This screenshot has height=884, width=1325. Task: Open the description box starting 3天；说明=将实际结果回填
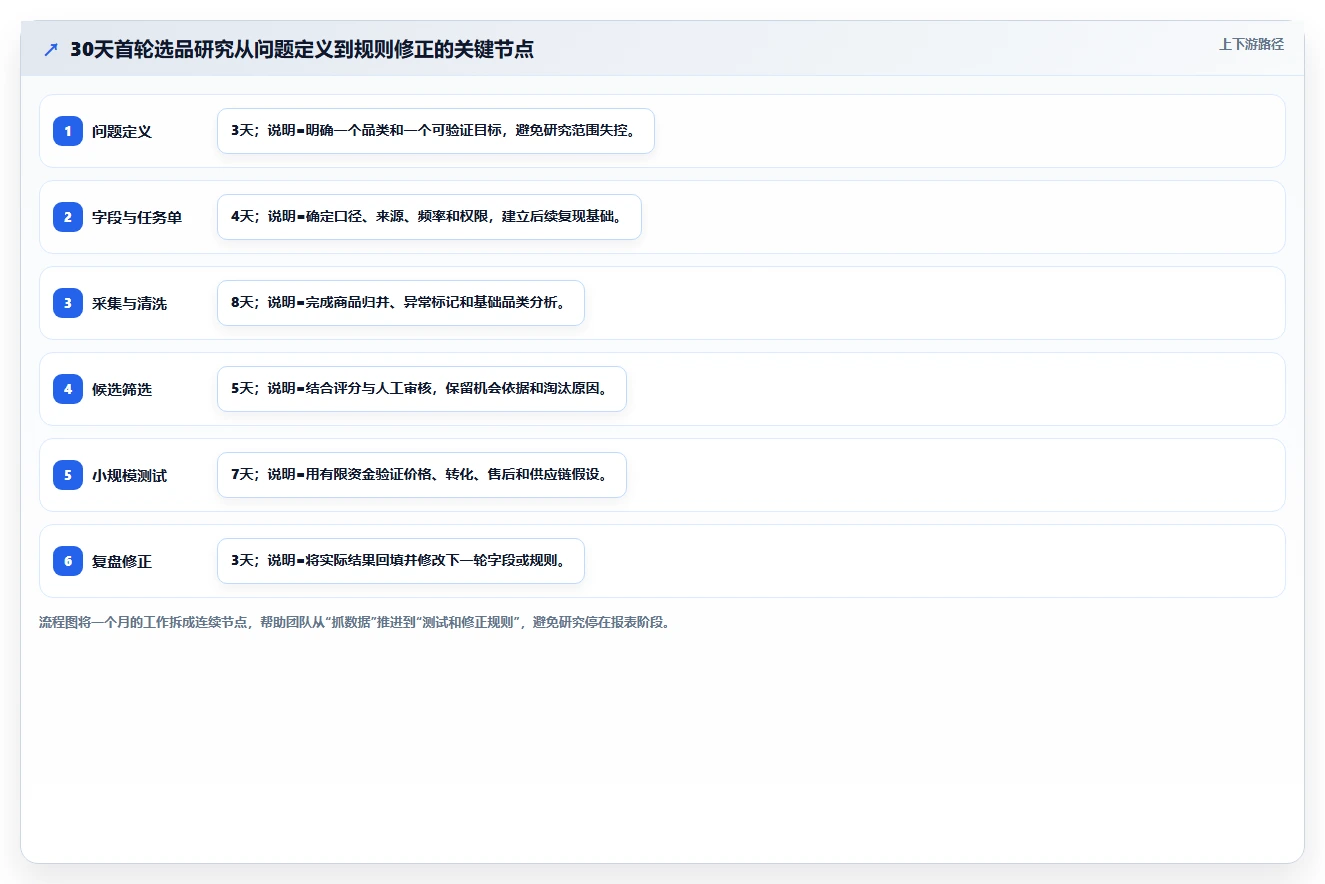(x=401, y=561)
